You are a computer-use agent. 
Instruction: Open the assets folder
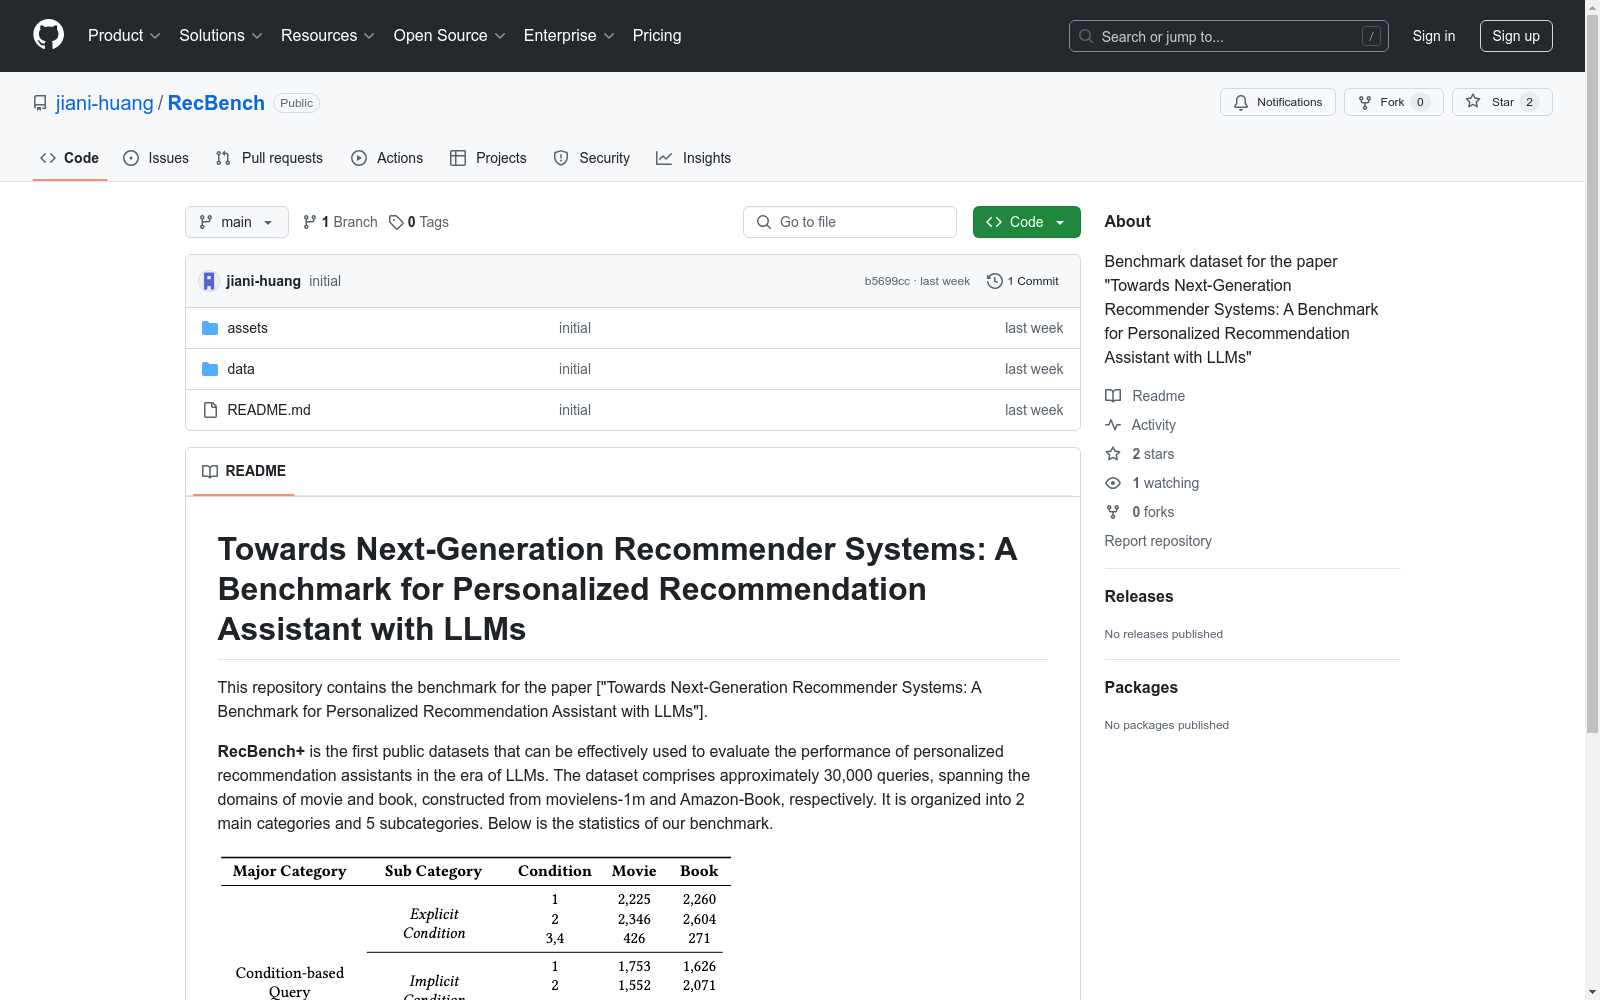coord(247,328)
